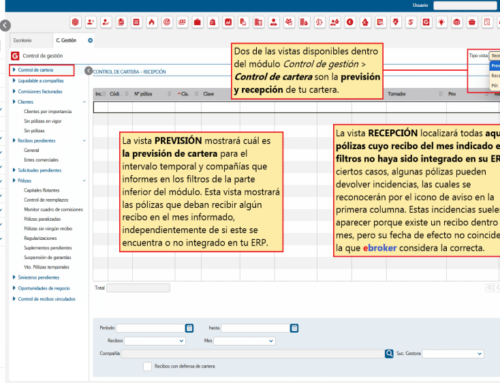500x383 pixels.
Task: Select Sin pólizas en vigor
Action: [x=43, y=121]
